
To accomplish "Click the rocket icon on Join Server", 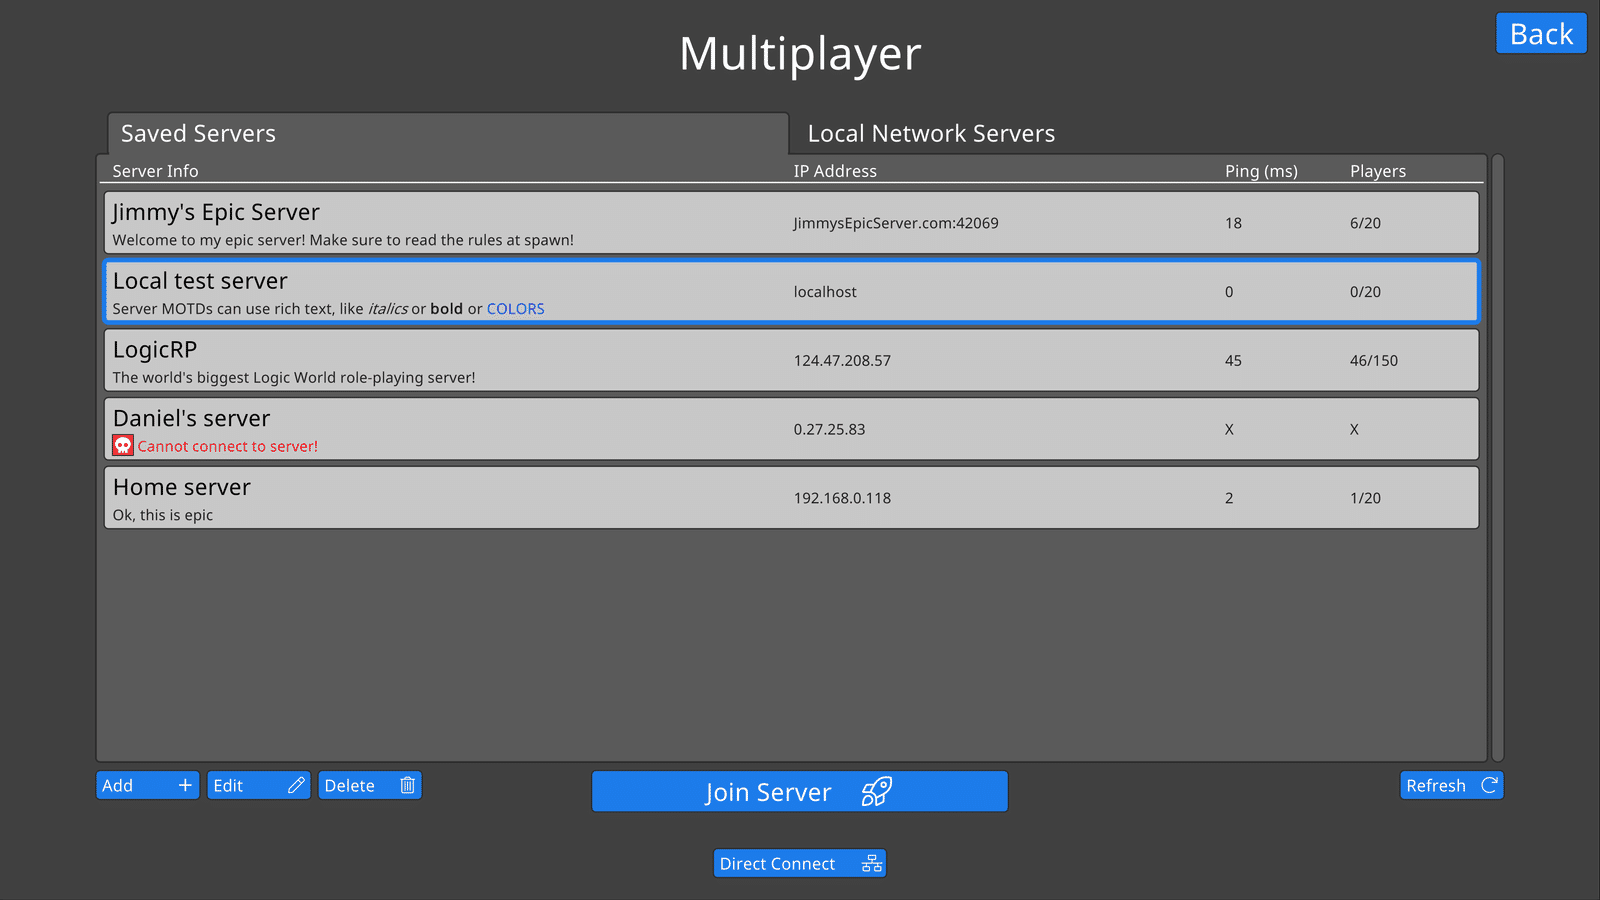I will (x=877, y=792).
